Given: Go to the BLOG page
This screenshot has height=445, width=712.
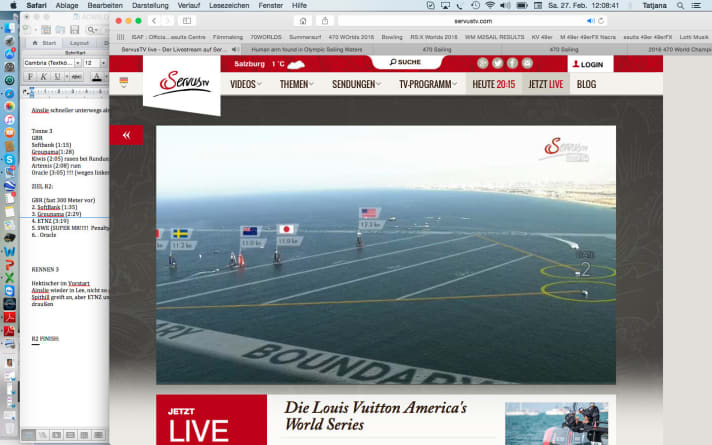Looking at the screenshot, I should tap(586, 84).
